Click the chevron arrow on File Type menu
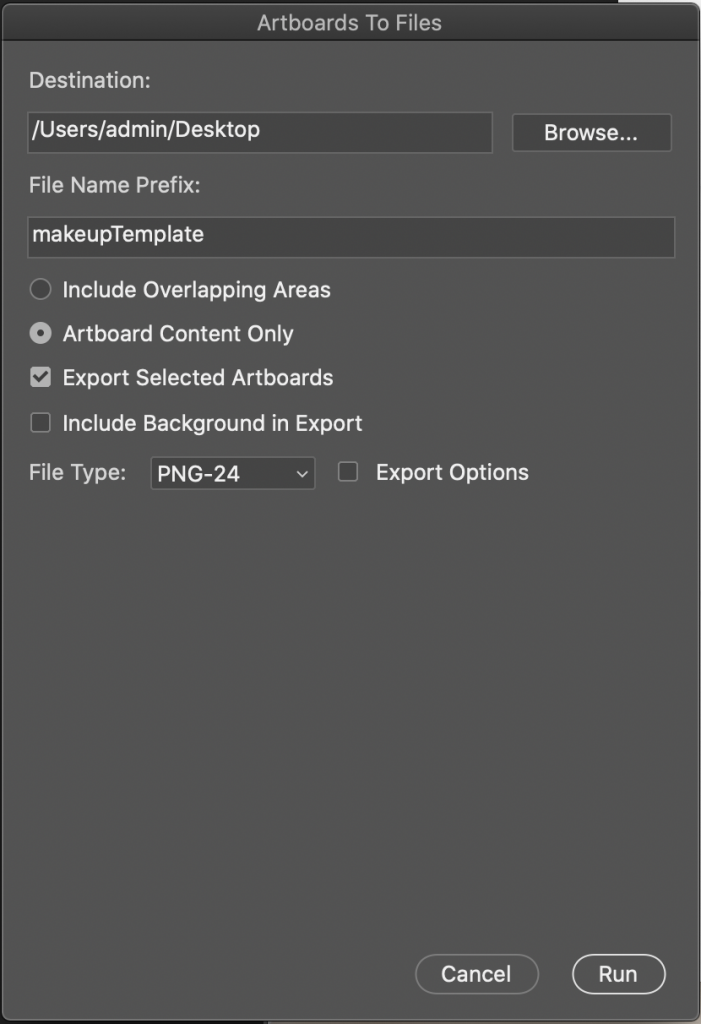The width and height of the screenshot is (701, 1024). click(302, 474)
